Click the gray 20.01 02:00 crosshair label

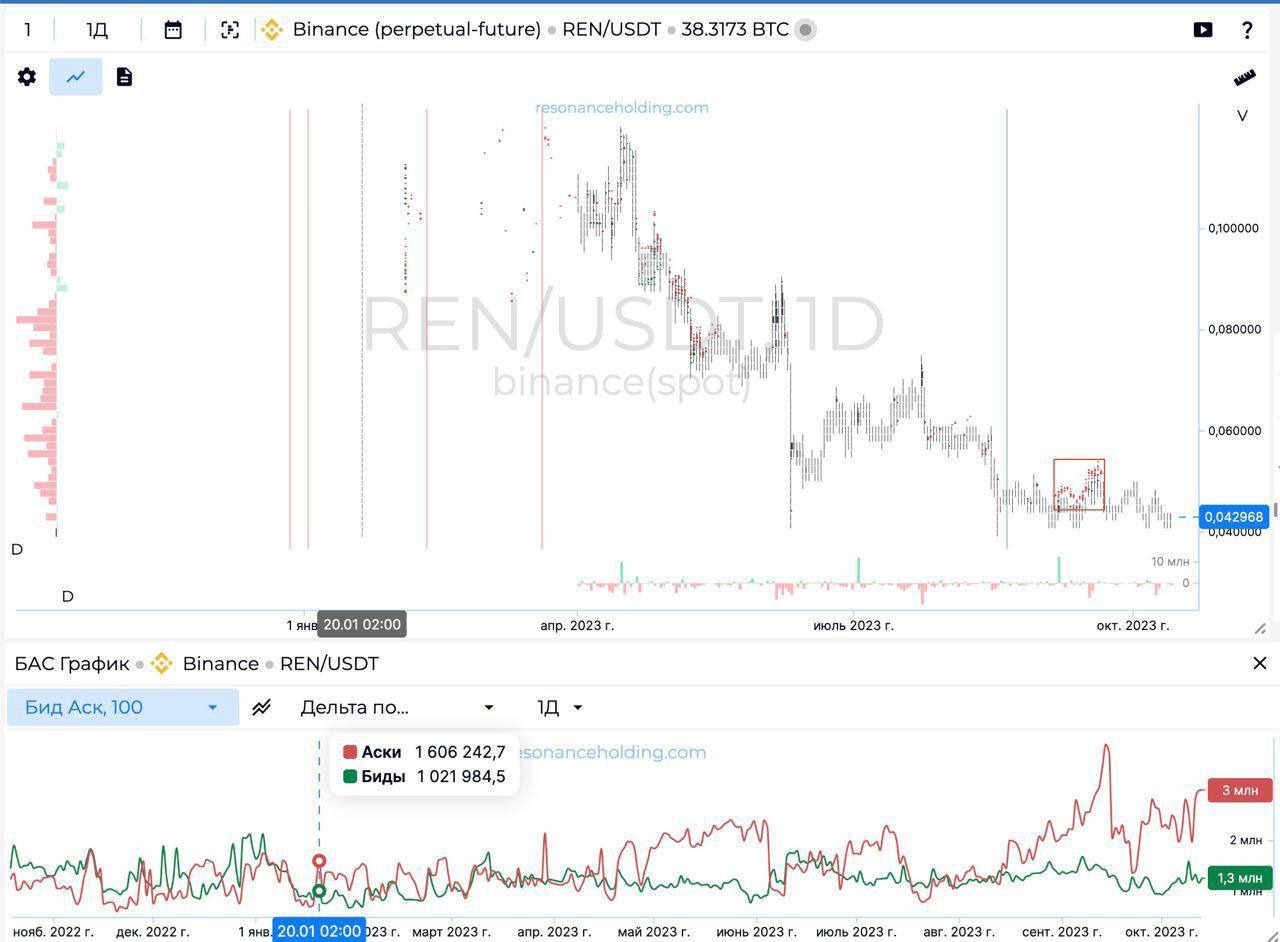[x=362, y=625]
